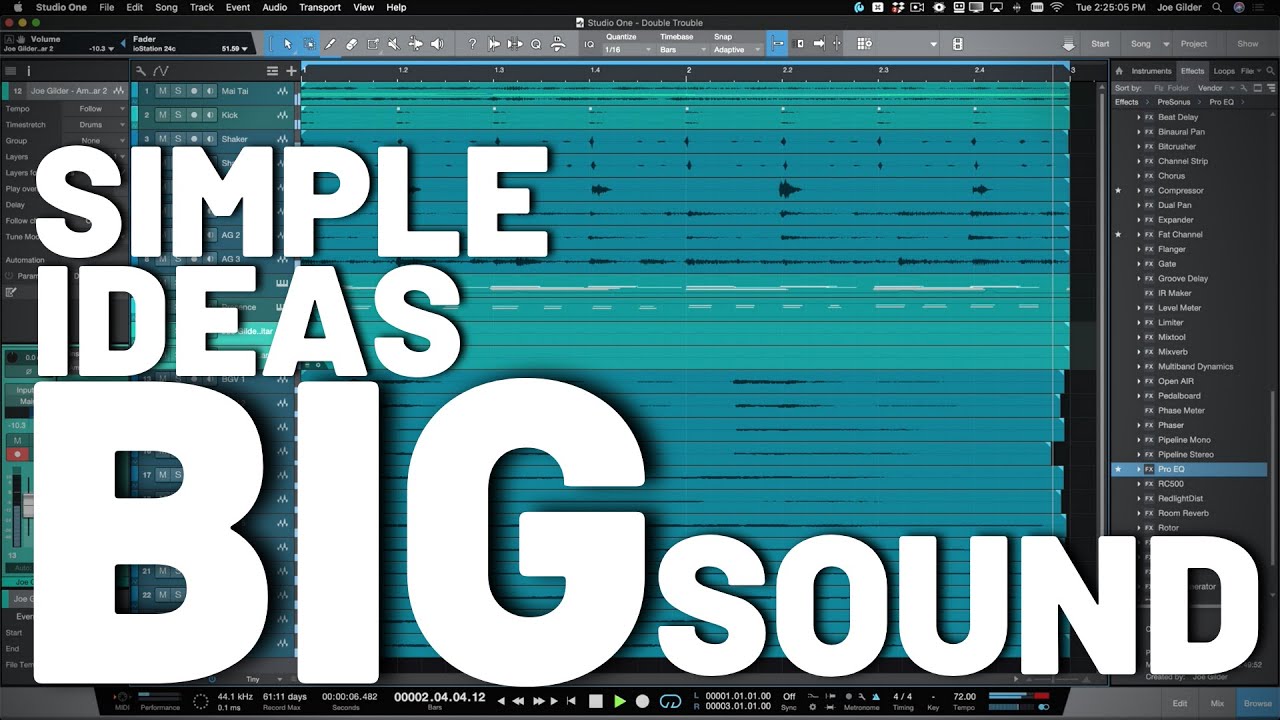
Task: Select the Paint pencil tool
Action: [330, 44]
